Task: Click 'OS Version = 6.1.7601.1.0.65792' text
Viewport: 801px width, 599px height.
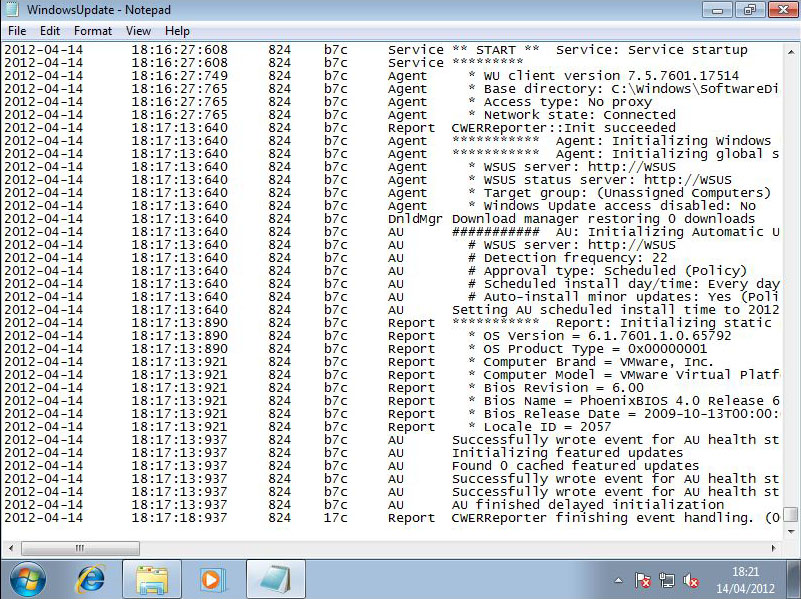Action: (607, 336)
